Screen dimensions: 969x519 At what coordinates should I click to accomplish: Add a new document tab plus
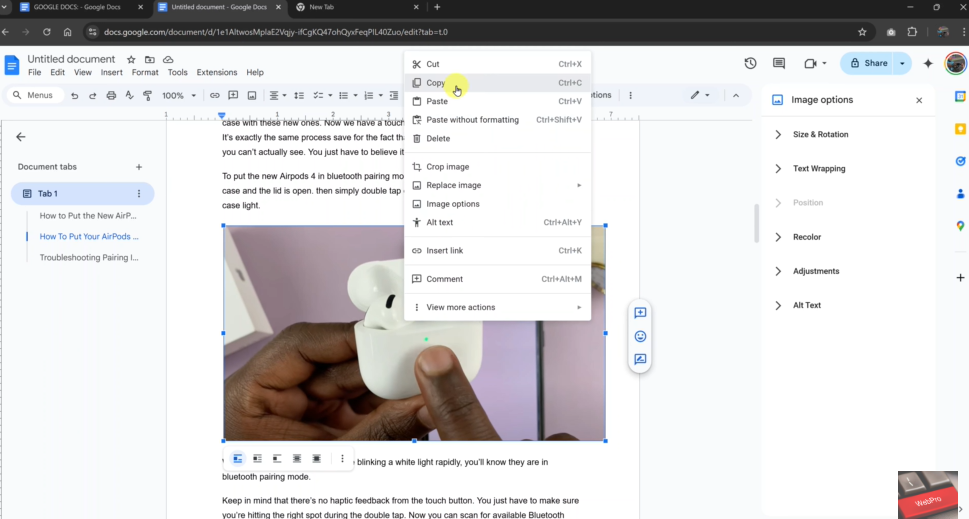(x=139, y=167)
